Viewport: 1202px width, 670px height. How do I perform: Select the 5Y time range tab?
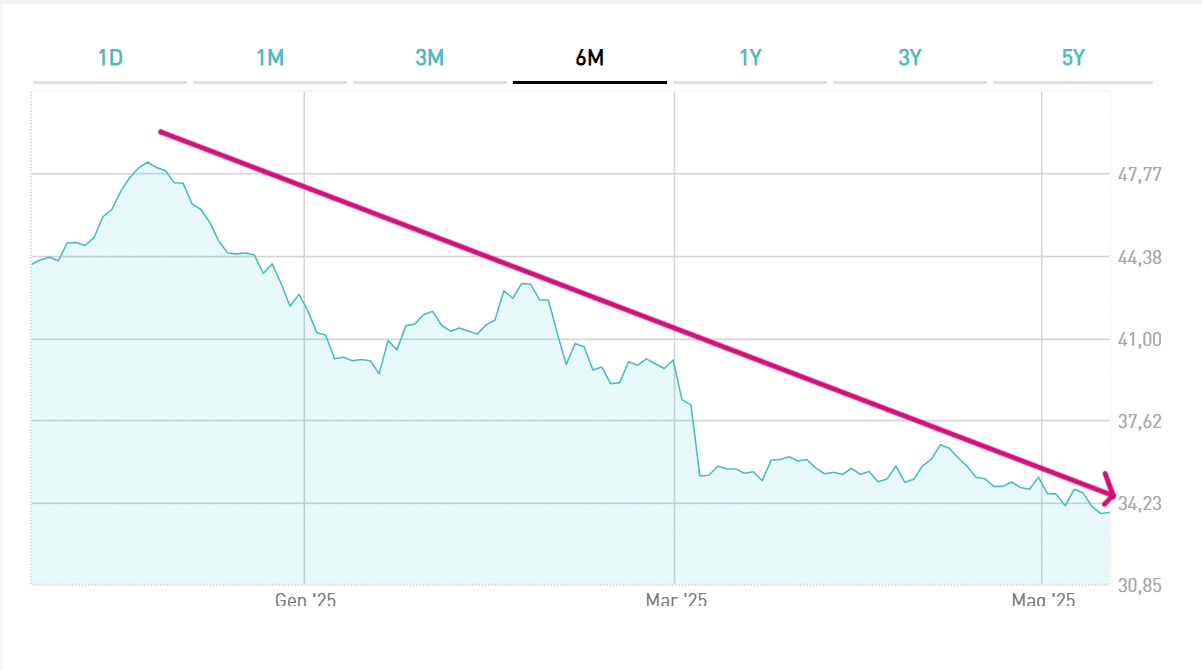(x=1073, y=58)
